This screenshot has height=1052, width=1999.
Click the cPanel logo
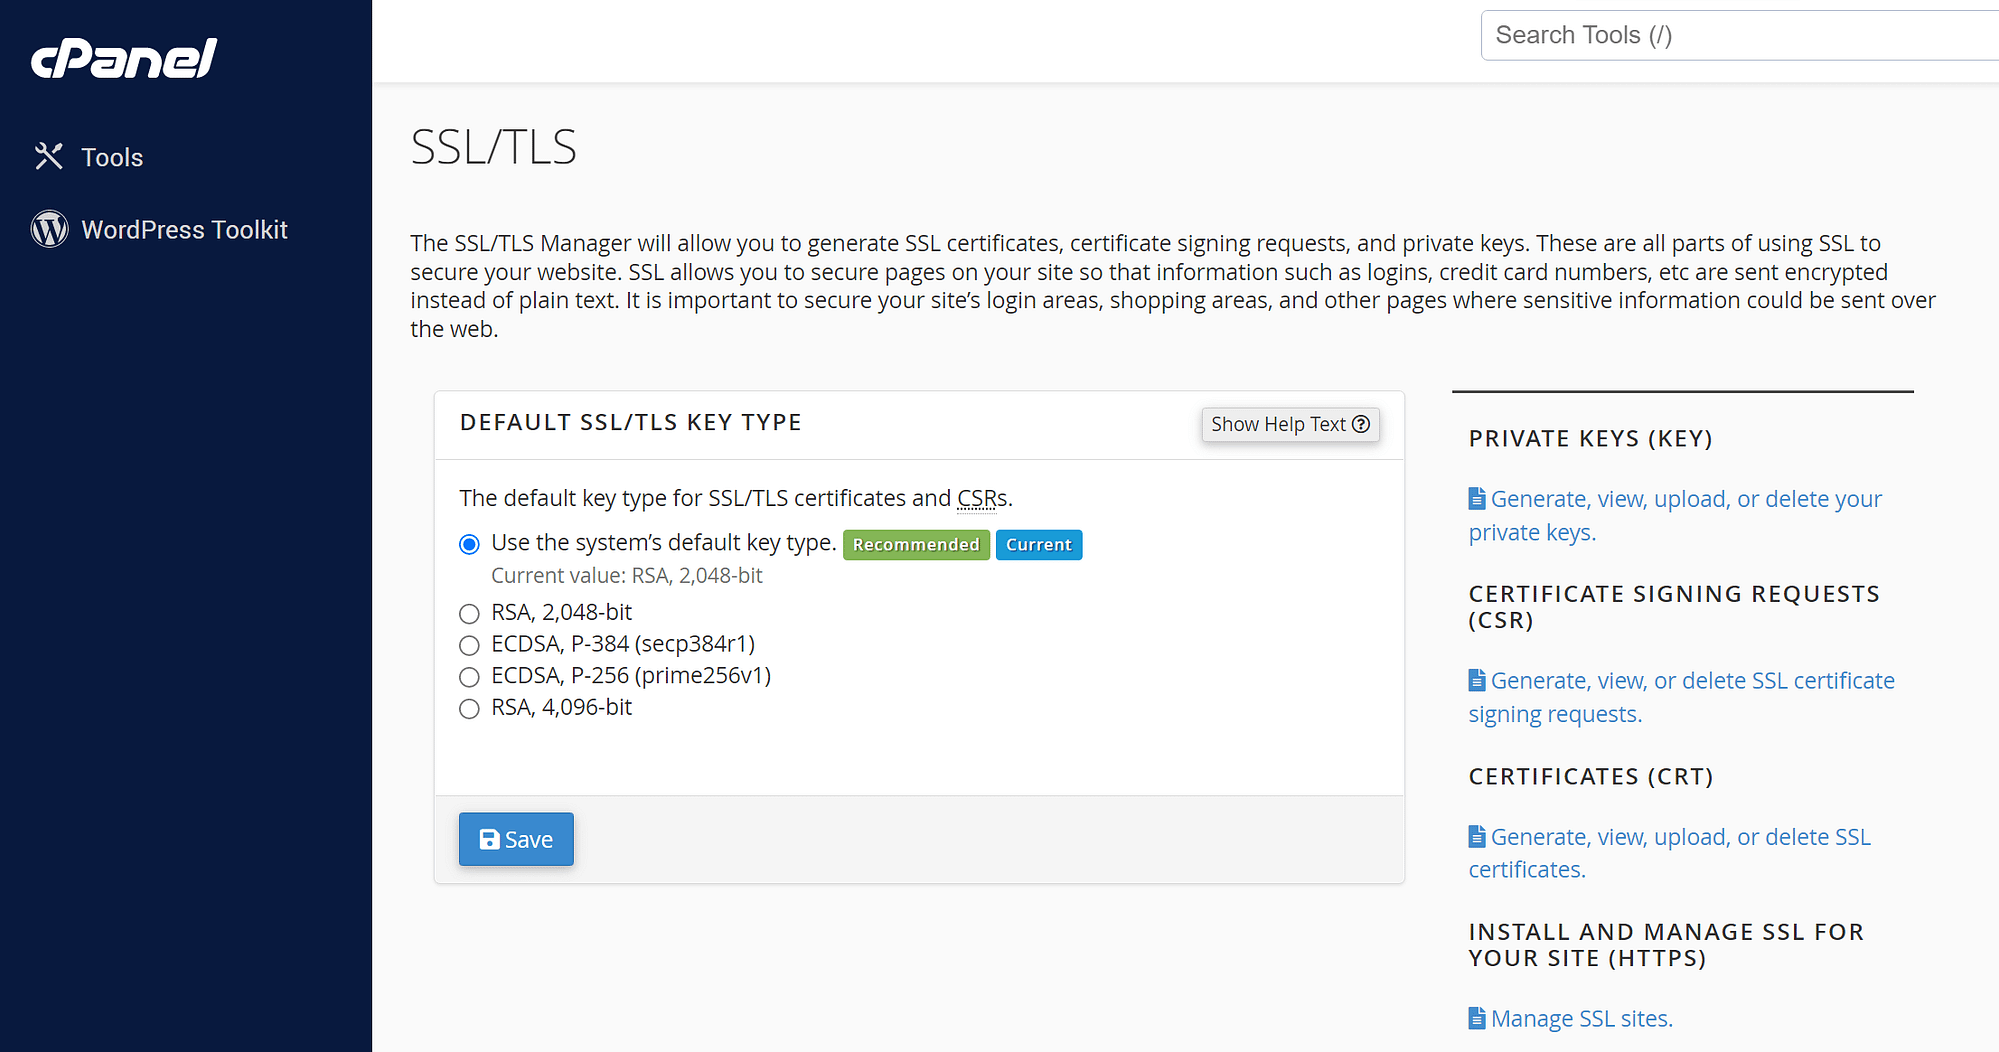pyautogui.click(x=123, y=58)
